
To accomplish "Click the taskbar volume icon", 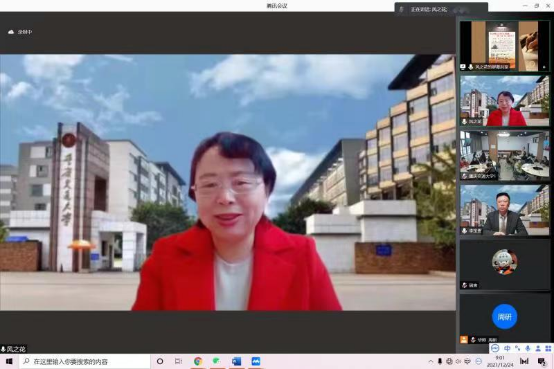I will click(x=458, y=361).
